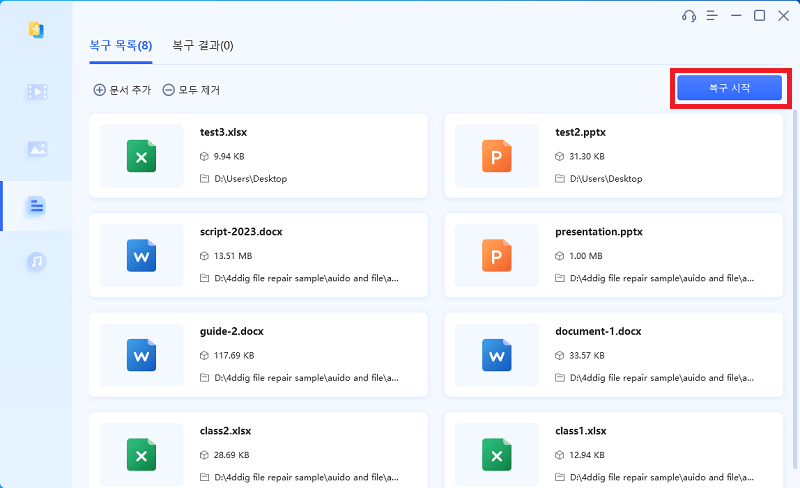Click the PowerPoint icon of presentation.pptx
This screenshot has width=800, height=488.
pos(496,256)
